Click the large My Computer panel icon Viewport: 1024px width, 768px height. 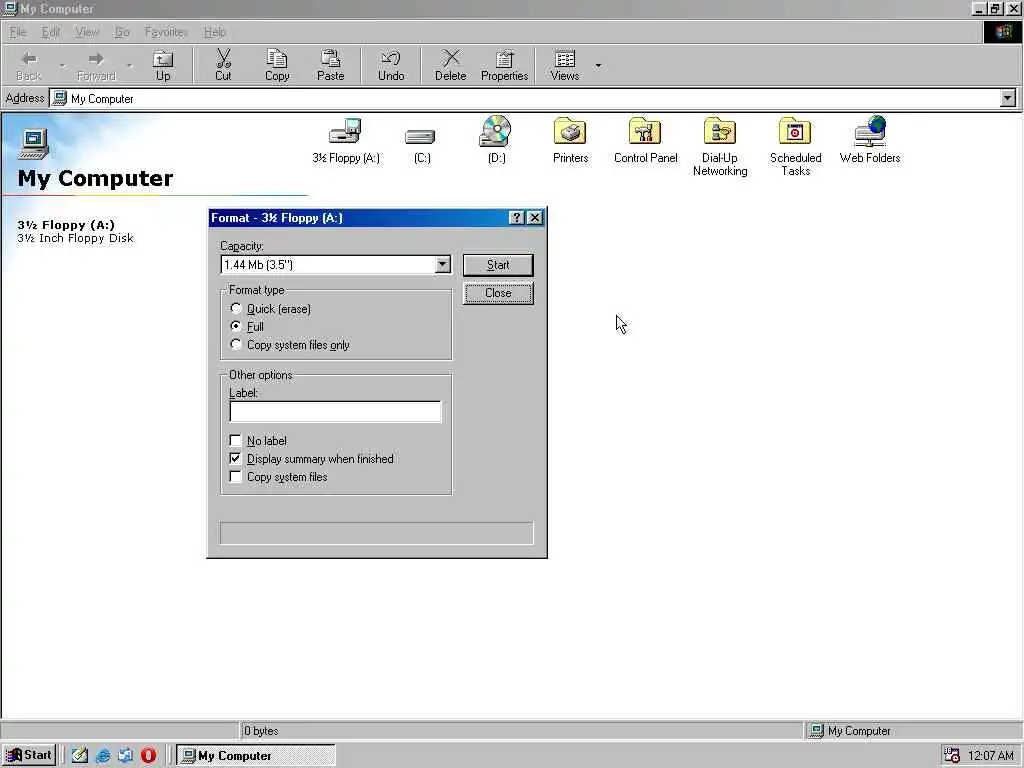33,143
